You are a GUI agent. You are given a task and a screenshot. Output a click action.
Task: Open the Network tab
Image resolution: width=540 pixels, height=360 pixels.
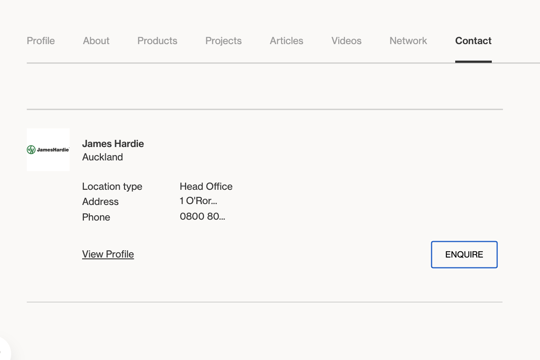pyautogui.click(x=408, y=41)
